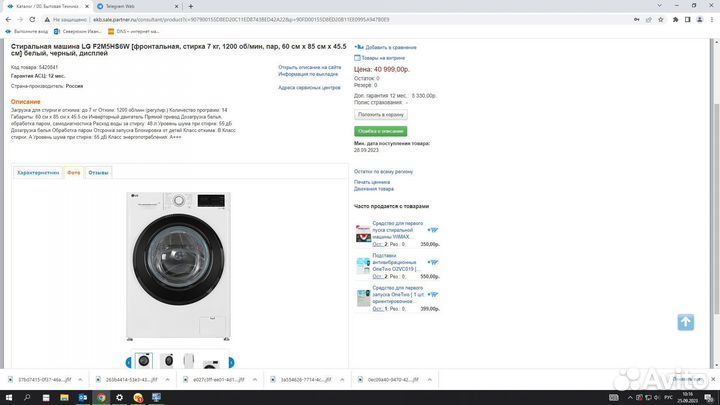The height and width of the screenshot is (405, 720).
Task: Open Остатки по всему региону link
Action: 383,171
